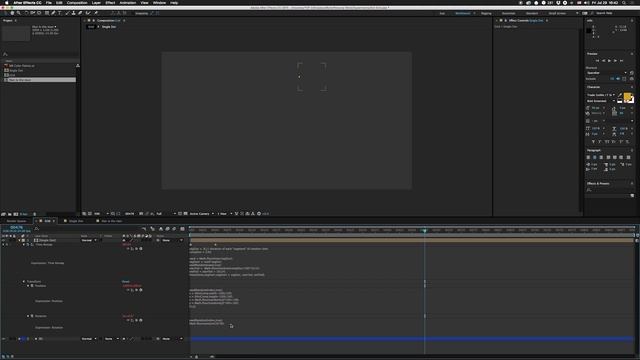This screenshot has width=640, height=360.
Task: Select the Zoom magnifier tool
Action: [18, 13]
